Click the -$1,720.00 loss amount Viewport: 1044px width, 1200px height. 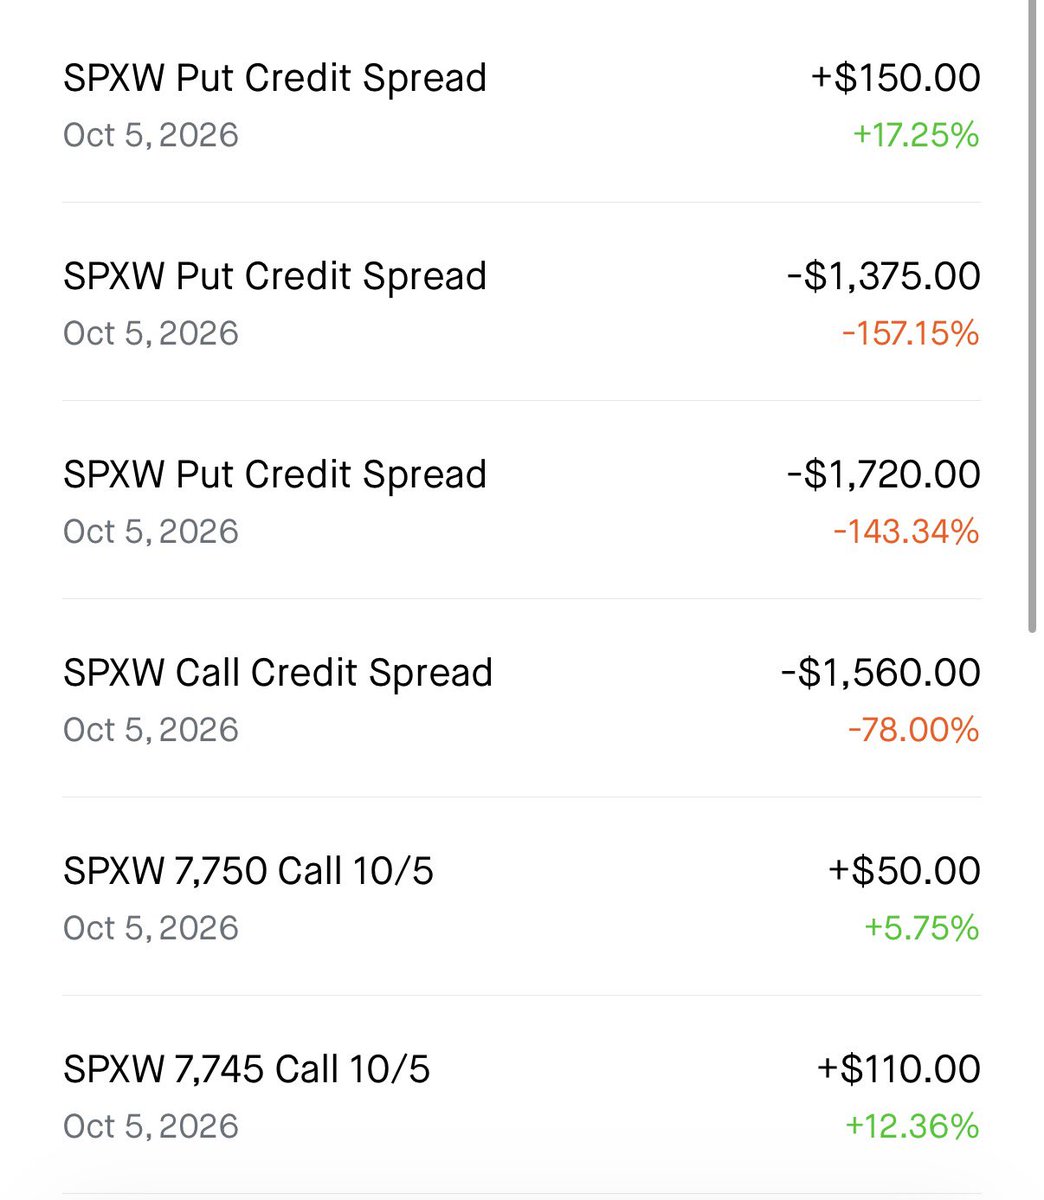884,474
